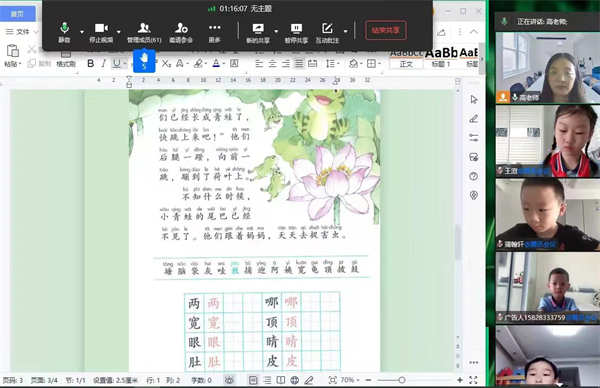The height and width of the screenshot is (388, 600).
Task: Toggle justify alignment
Action: [299, 64]
